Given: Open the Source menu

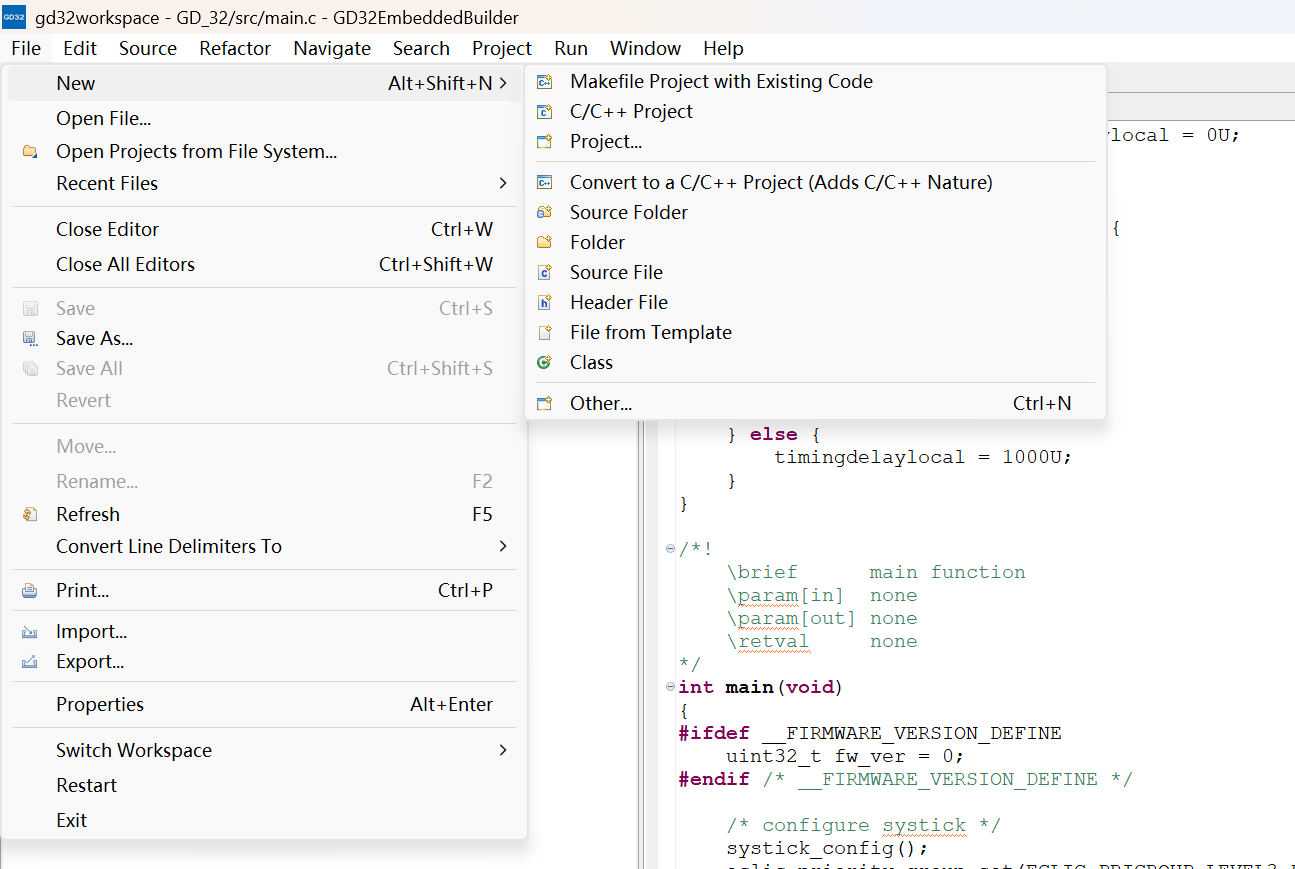Looking at the screenshot, I should (148, 48).
